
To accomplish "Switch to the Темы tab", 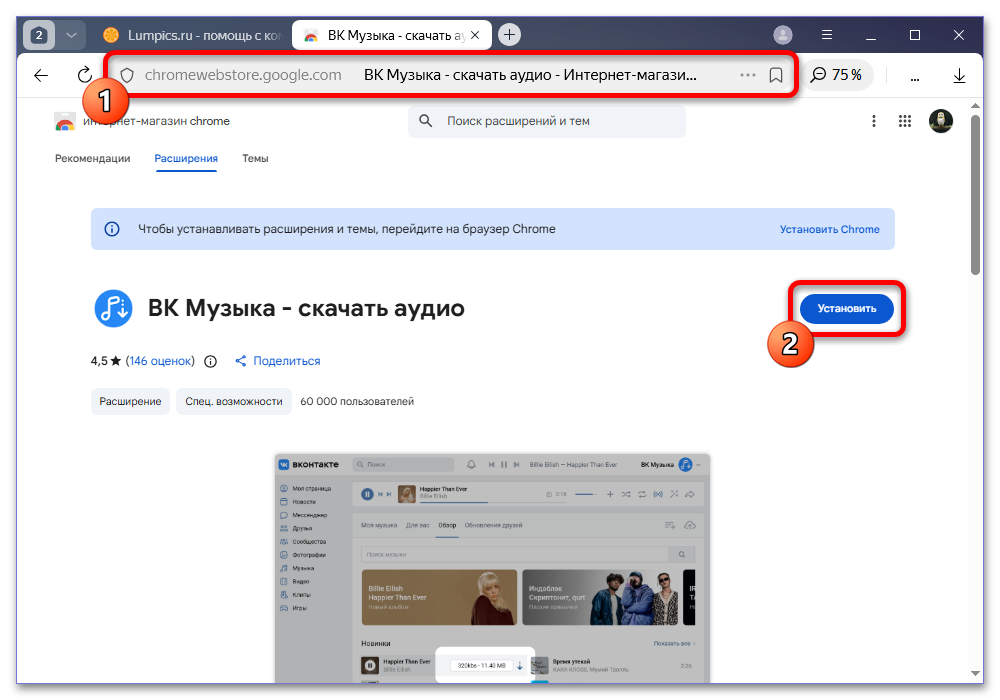I will [255, 158].
